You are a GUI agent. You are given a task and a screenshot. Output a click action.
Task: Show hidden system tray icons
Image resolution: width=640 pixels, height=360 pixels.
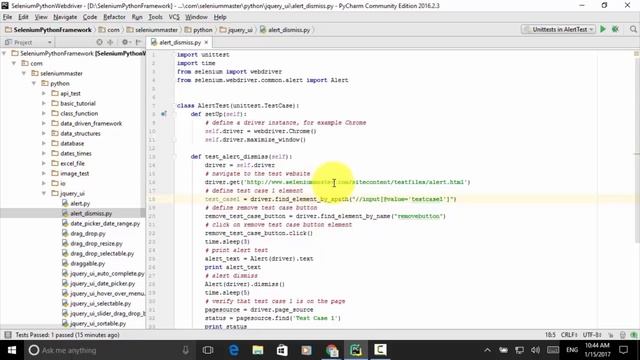(x=487, y=350)
